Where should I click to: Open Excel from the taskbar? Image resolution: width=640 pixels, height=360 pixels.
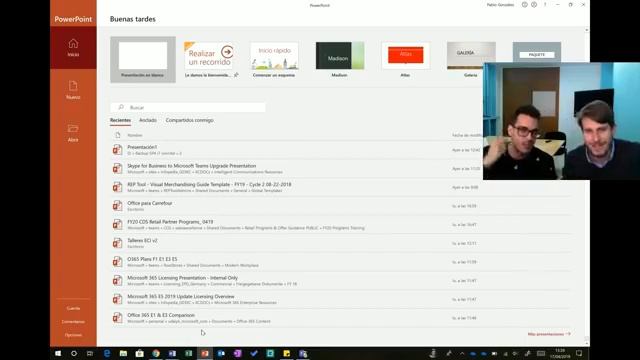pyautogui.click(x=189, y=353)
